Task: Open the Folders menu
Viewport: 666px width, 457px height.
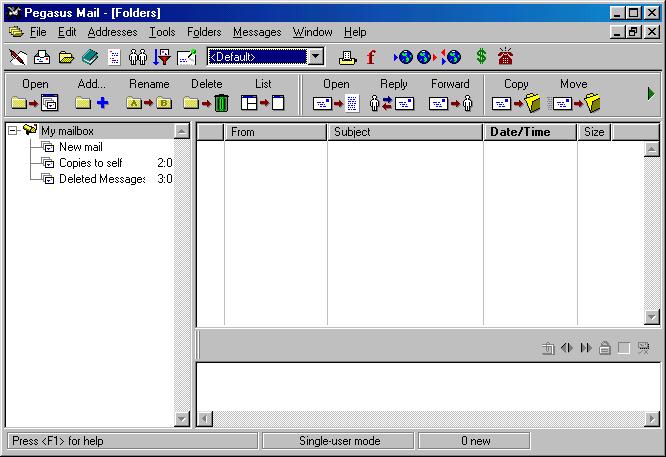Action: (204, 32)
